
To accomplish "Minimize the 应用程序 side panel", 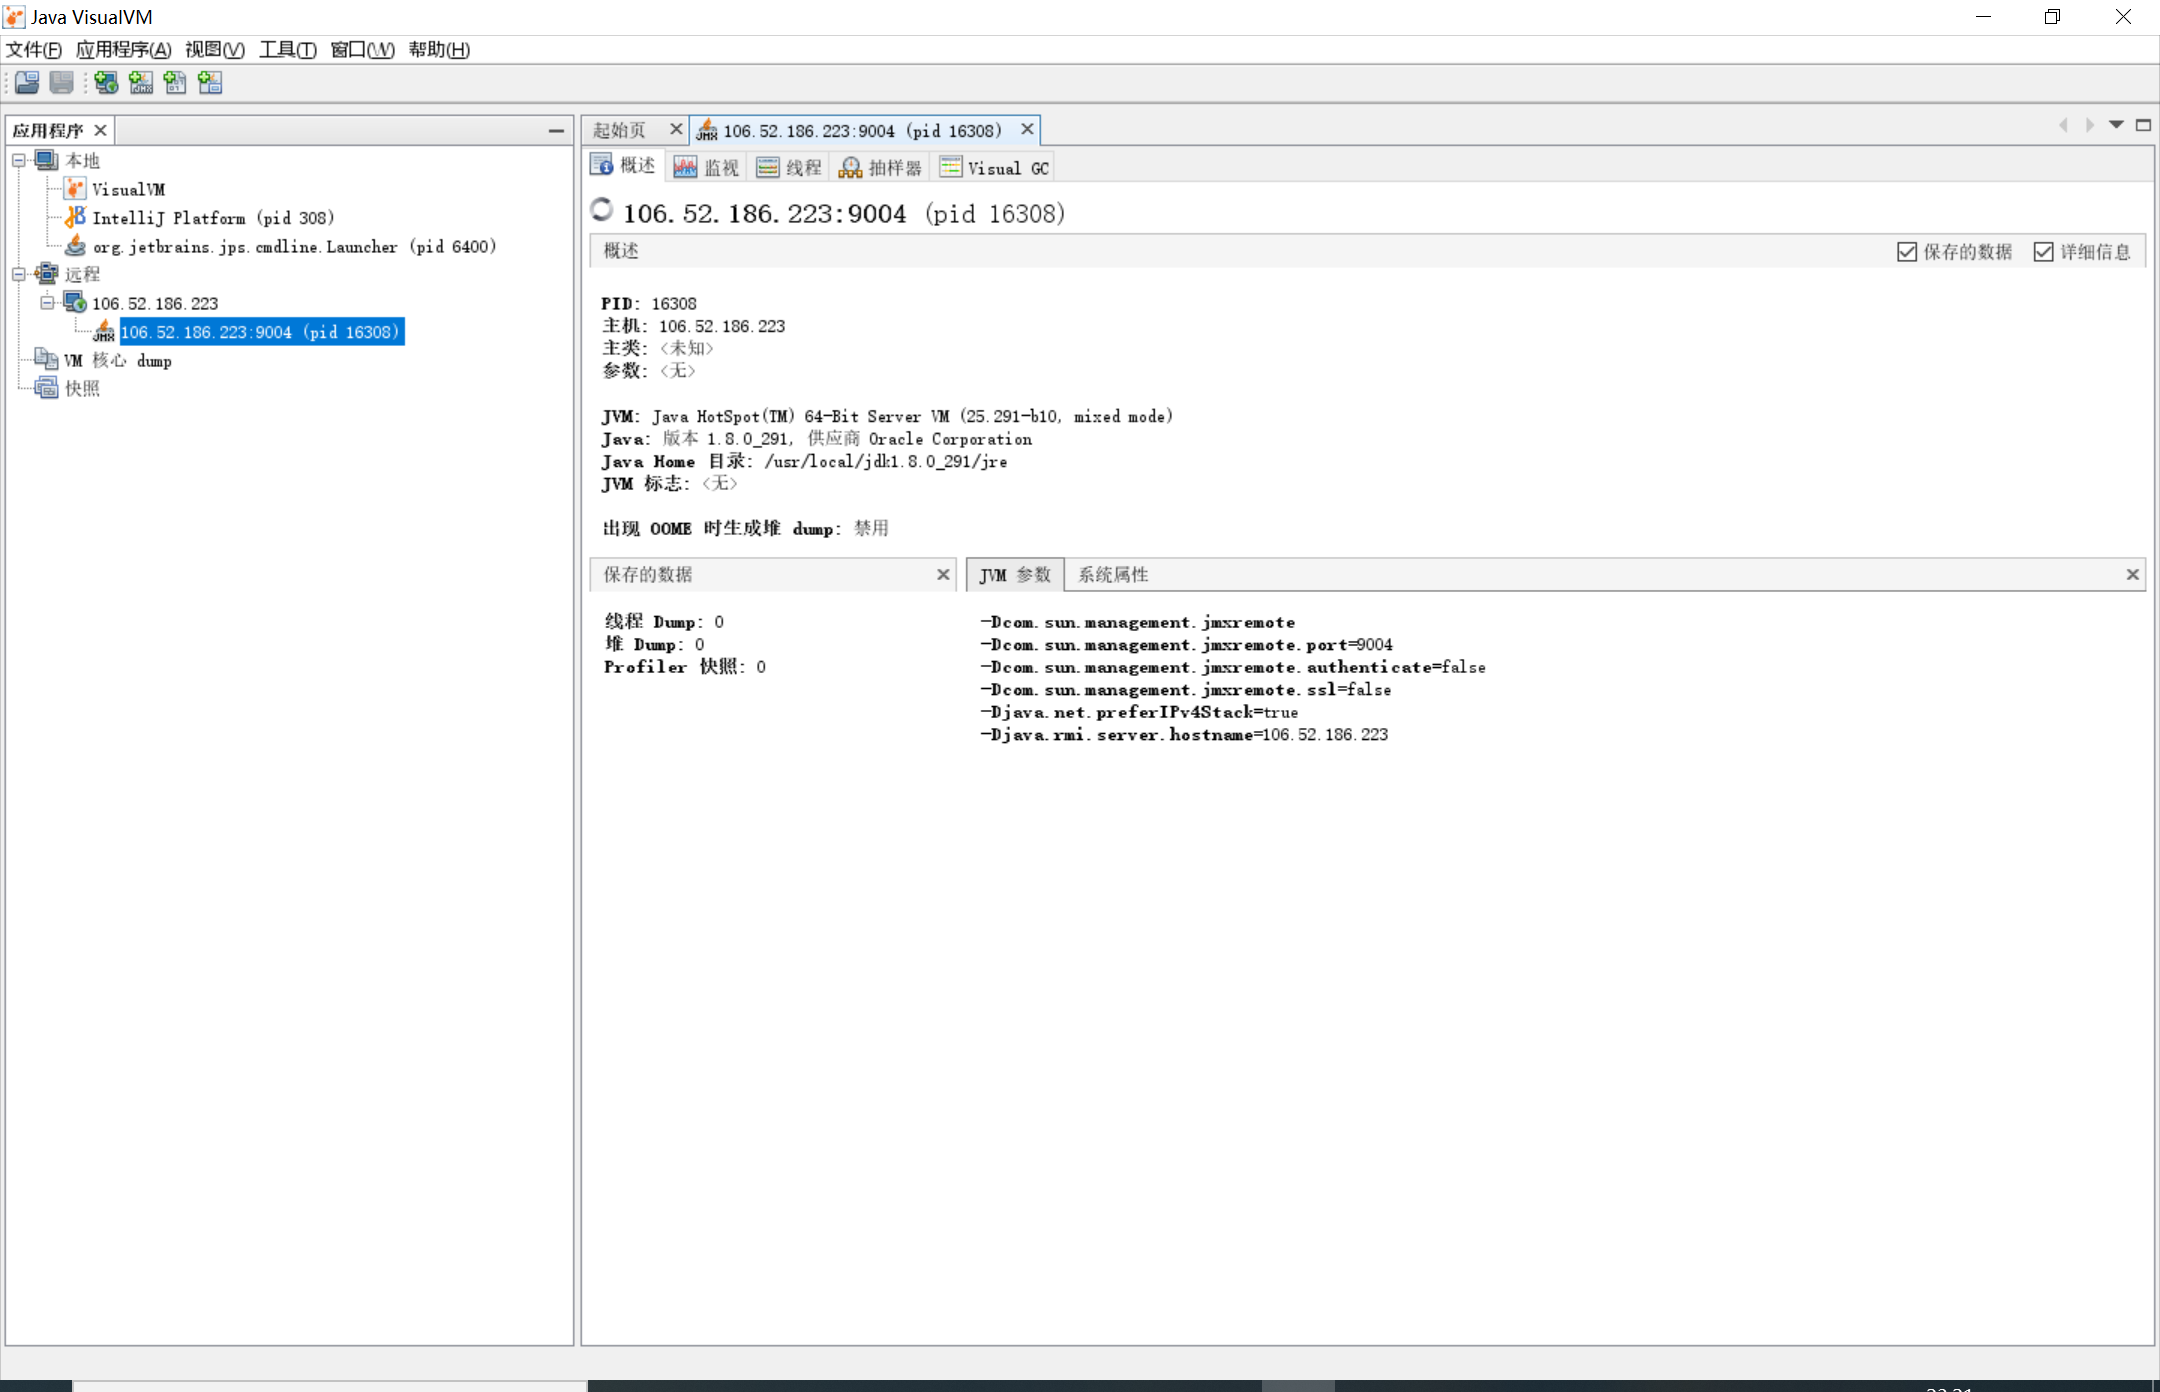I will pos(556,131).
